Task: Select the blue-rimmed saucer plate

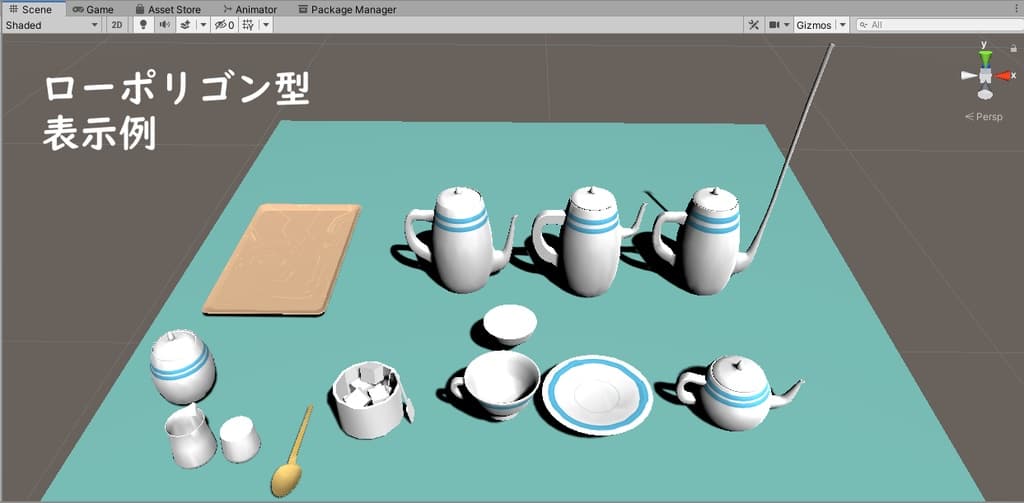Action: point(597,395)
